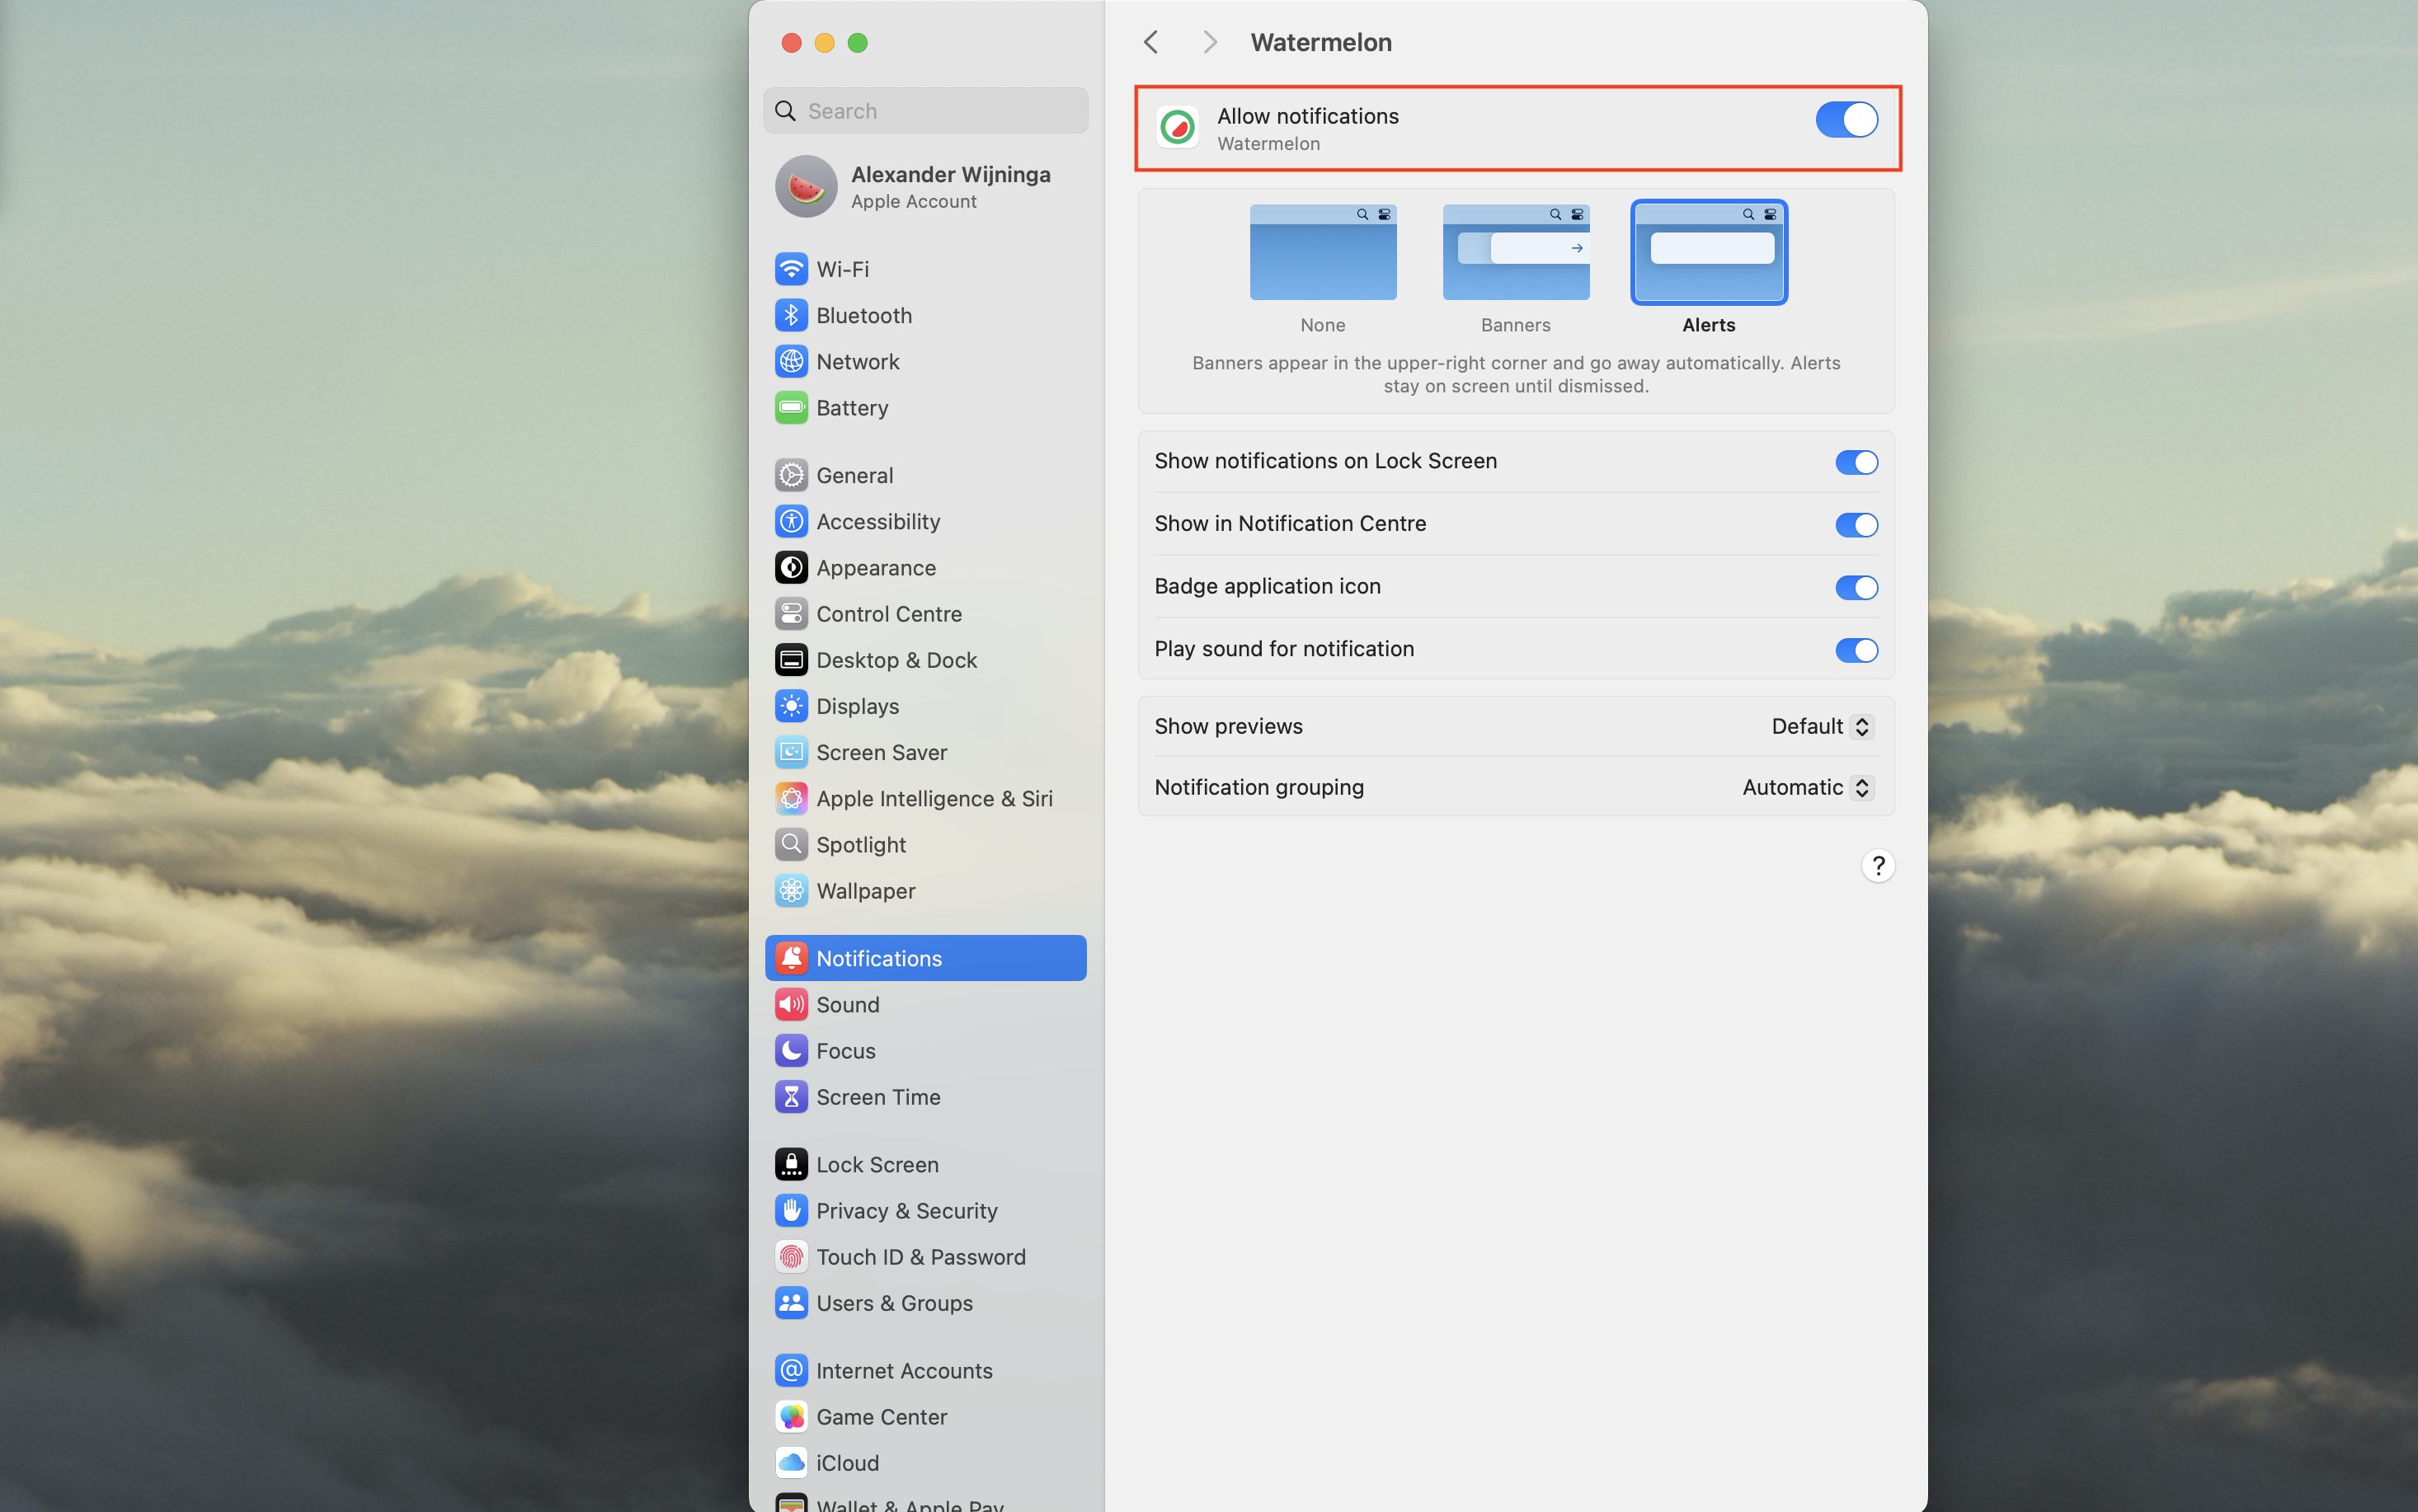Click the help question mark button
Screen dimensions: 2418x1512
click(x=1878, y=865)
